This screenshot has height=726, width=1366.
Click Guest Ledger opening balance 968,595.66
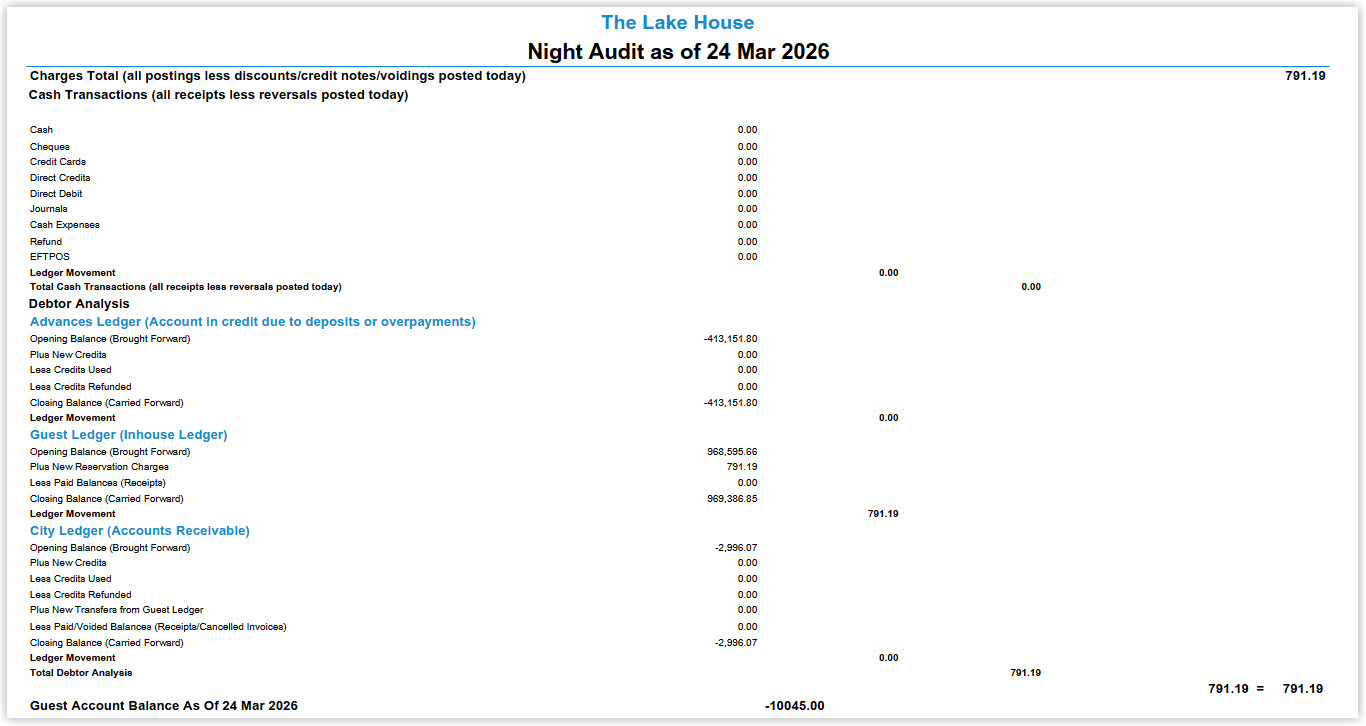pos(732,452)
